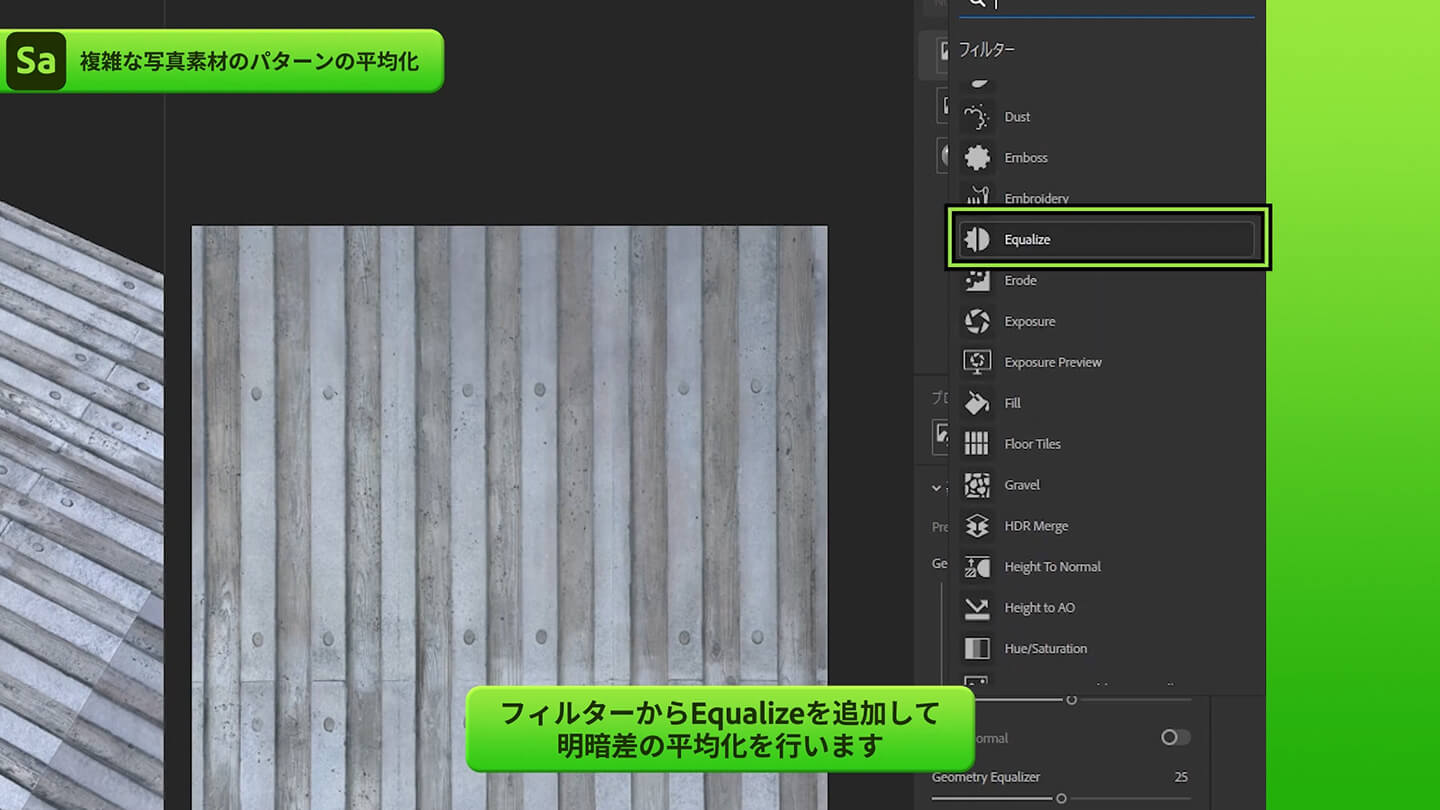This screenshot has height=810, width=1440.
Task: Click the Floor Tiles label
Action: [x=1032, y=444]
